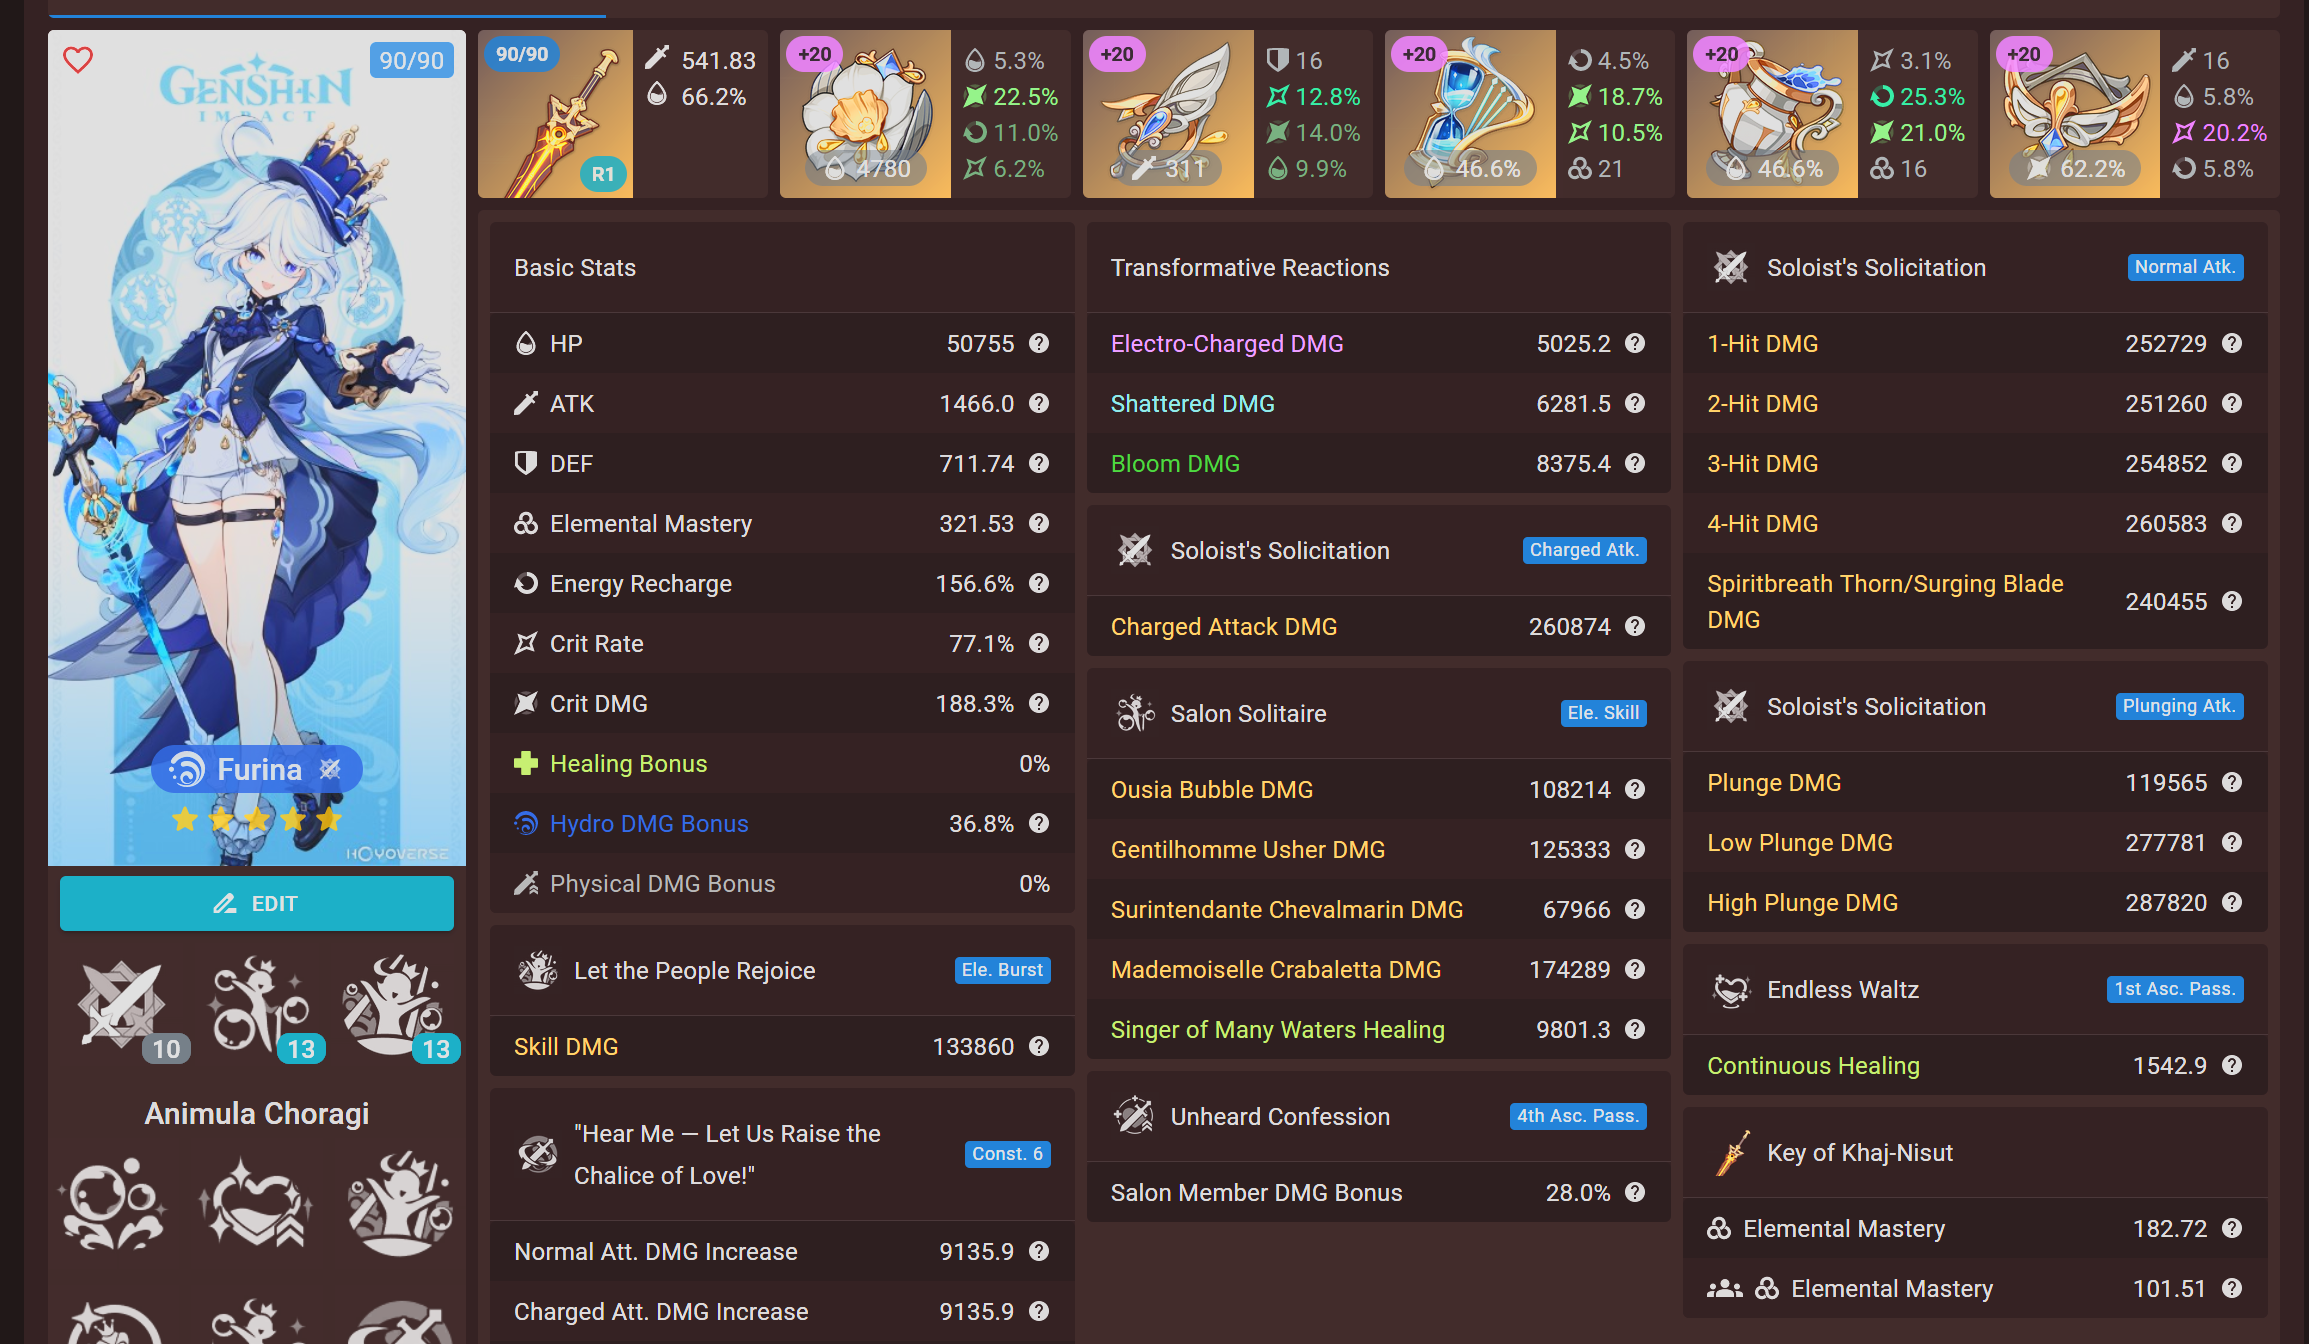
Task: Open the flower artifact card showing 4780
Action: point(925,114)
